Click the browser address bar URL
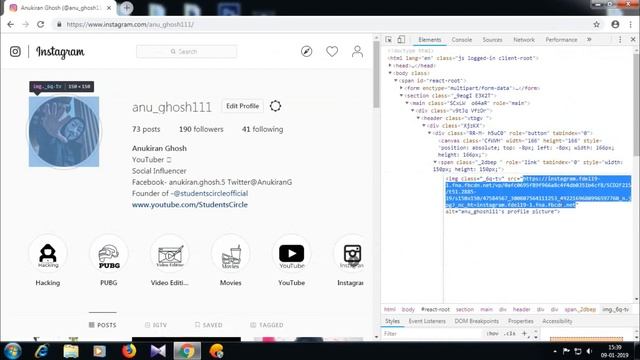640x360 pixels. click(130, 24)
